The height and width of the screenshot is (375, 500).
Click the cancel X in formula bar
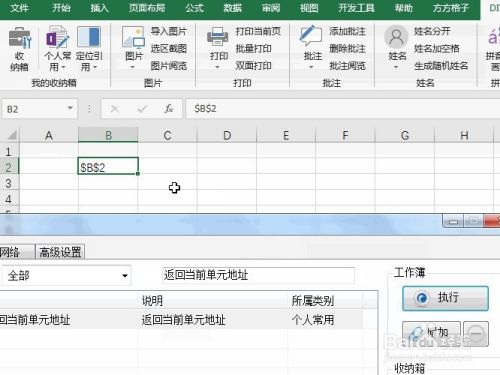coord(115,109)
